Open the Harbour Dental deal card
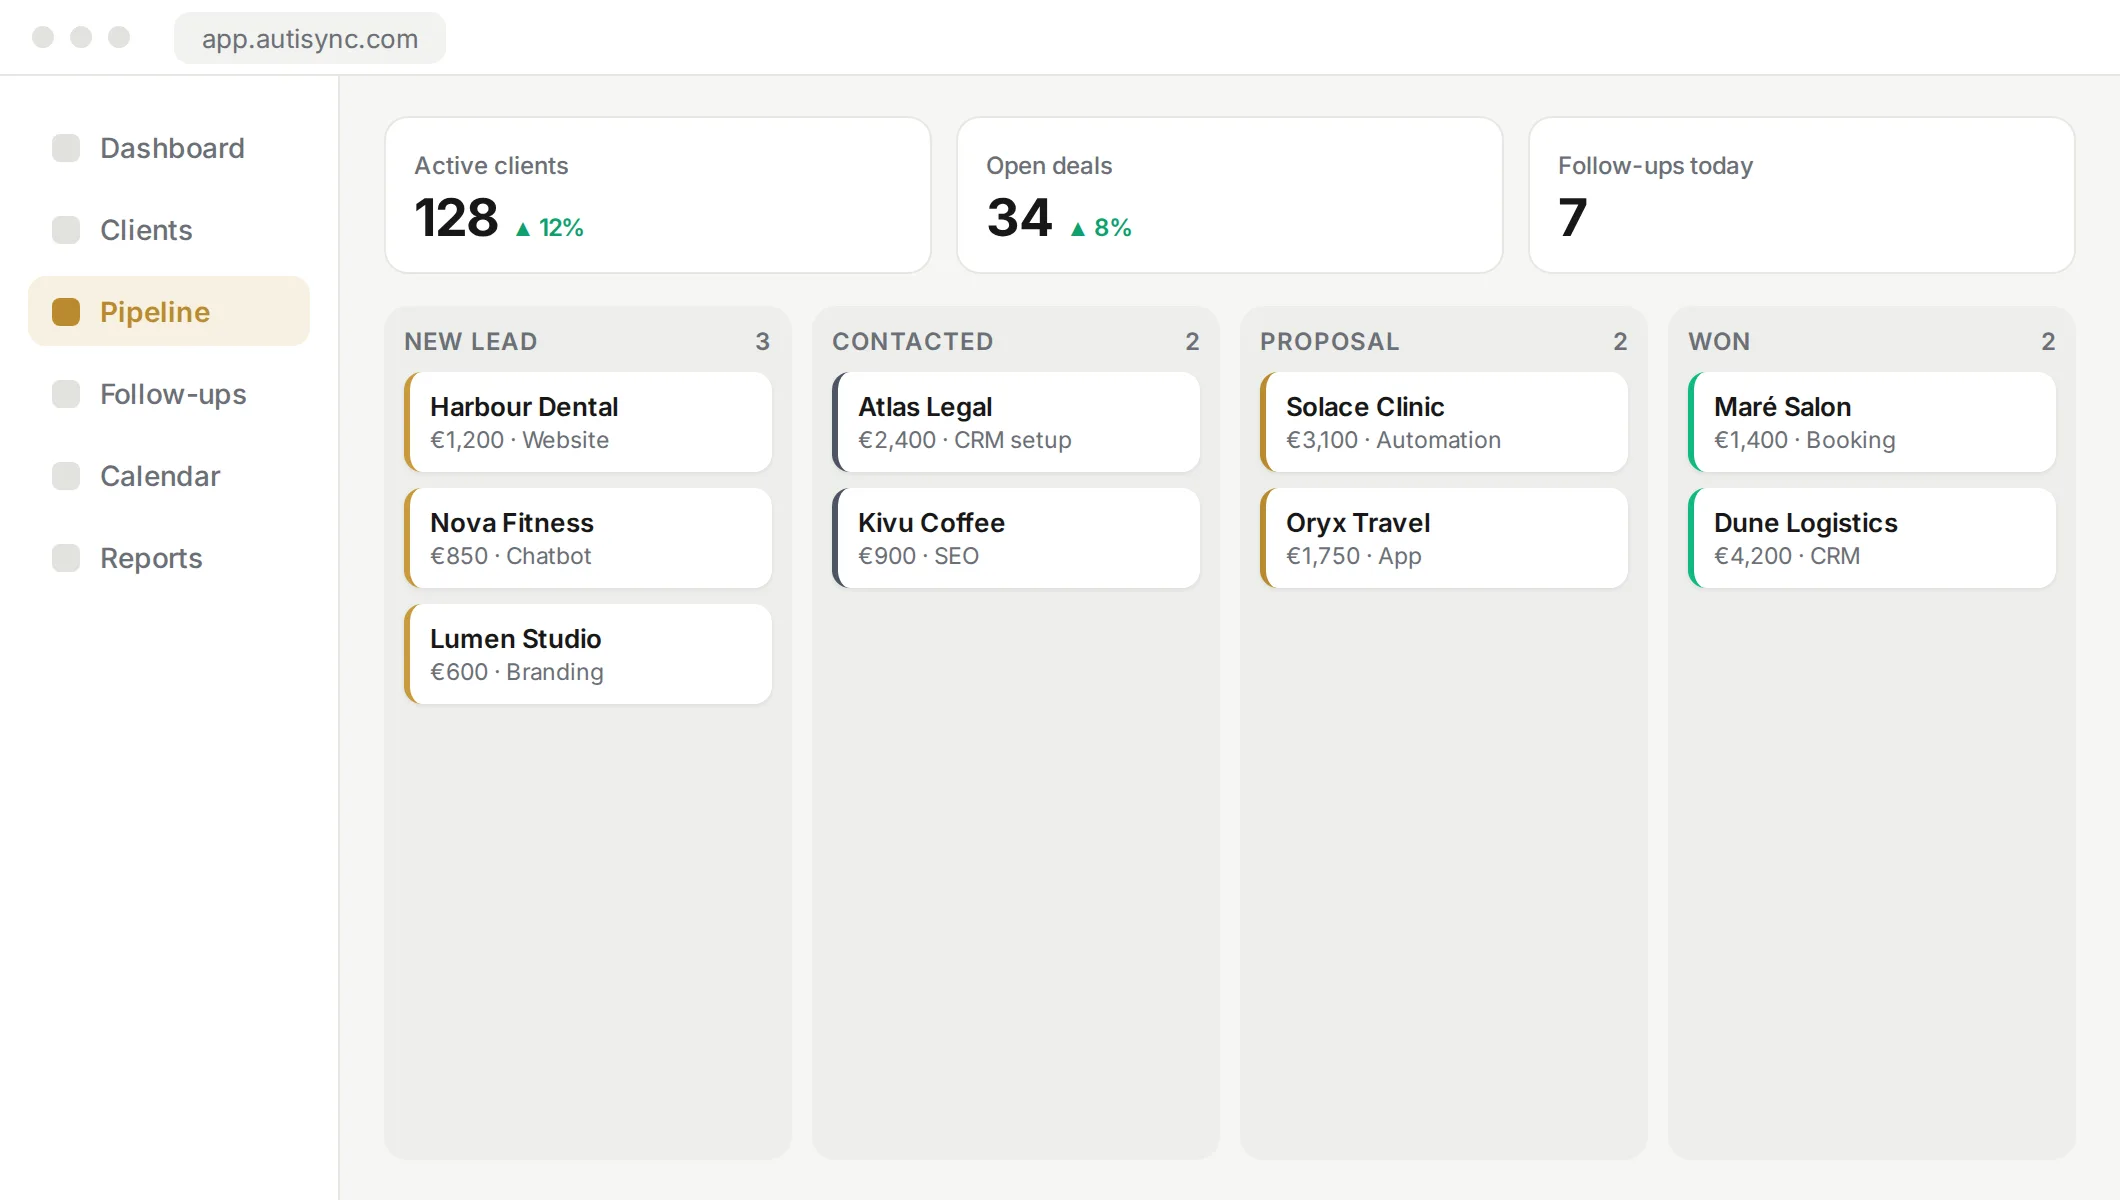The image size is (2120, 1200). coord(588,422)
